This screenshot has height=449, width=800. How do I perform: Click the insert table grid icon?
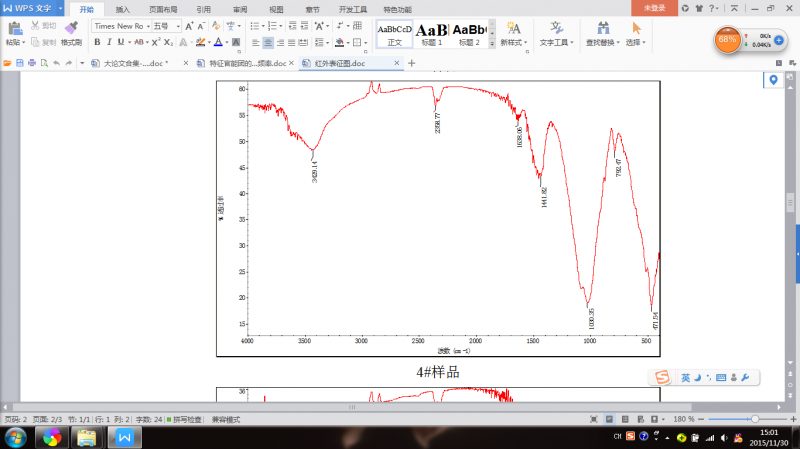click(x=357, y=26)
